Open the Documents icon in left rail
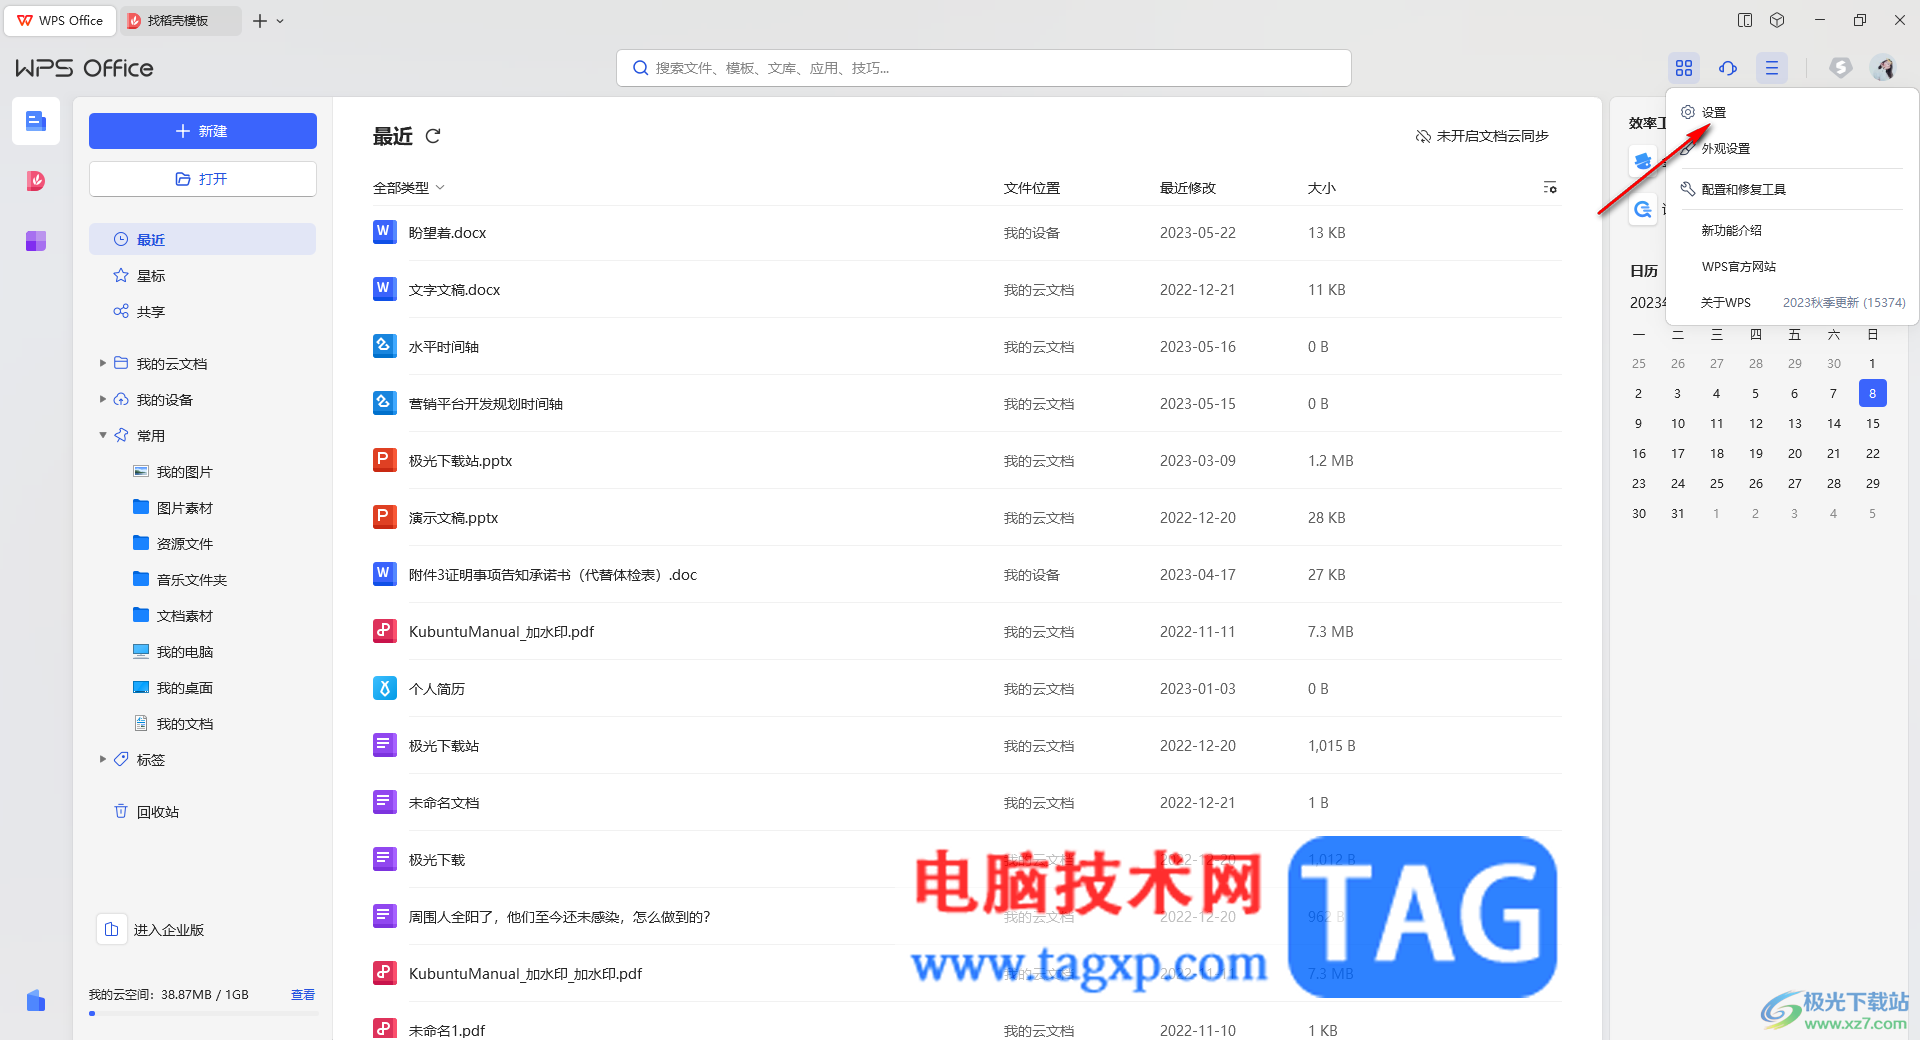This screenshot has width=1920, height=1040. click(36, 121)
